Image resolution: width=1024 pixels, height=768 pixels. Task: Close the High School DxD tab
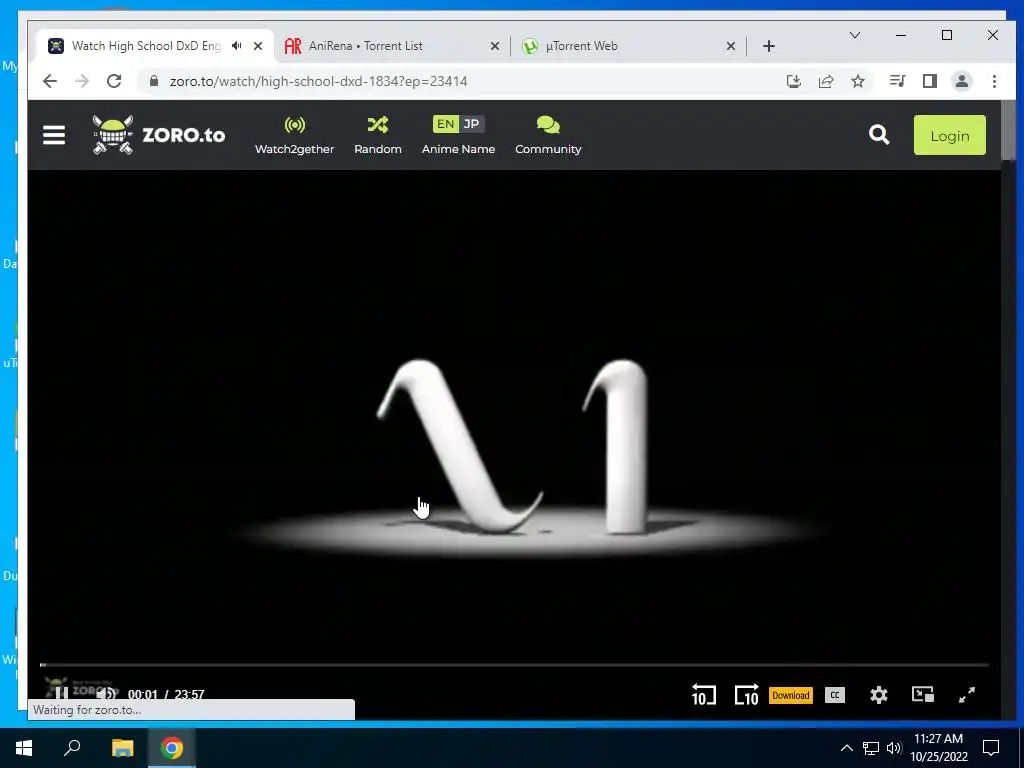258,46
